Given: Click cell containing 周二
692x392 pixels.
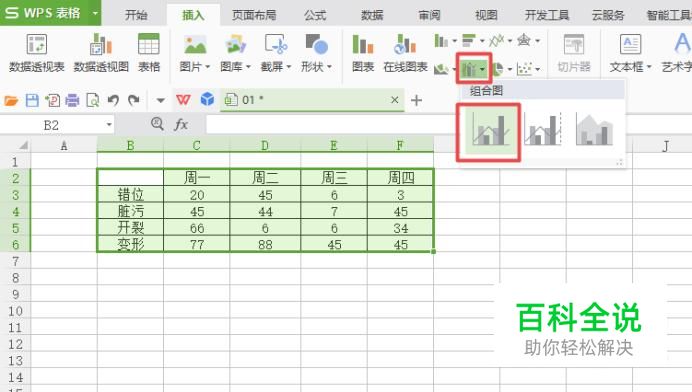Looking at the screenshot, I should (265, 178).
